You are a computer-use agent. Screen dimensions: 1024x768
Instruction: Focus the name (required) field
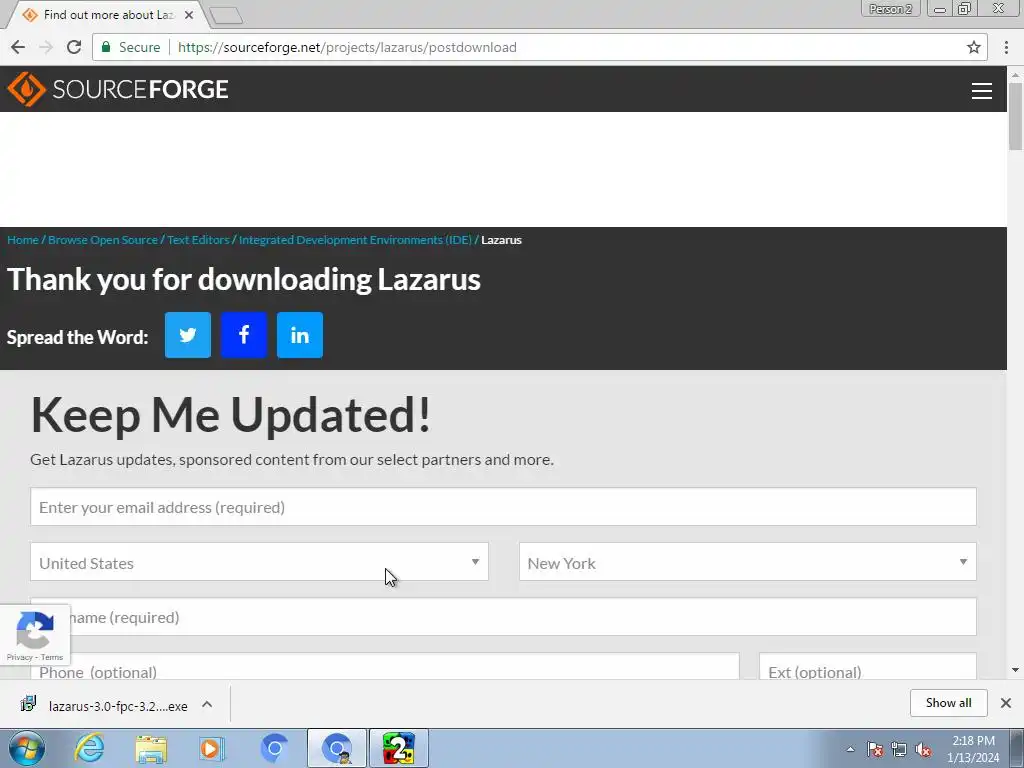point(504,616)
